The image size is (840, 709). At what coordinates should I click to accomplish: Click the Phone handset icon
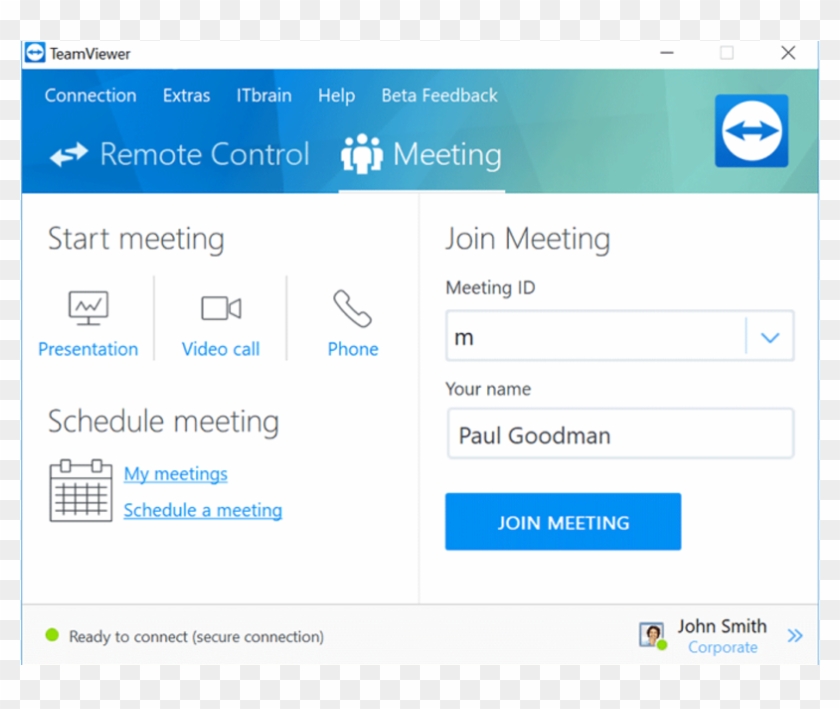(352, 309)
